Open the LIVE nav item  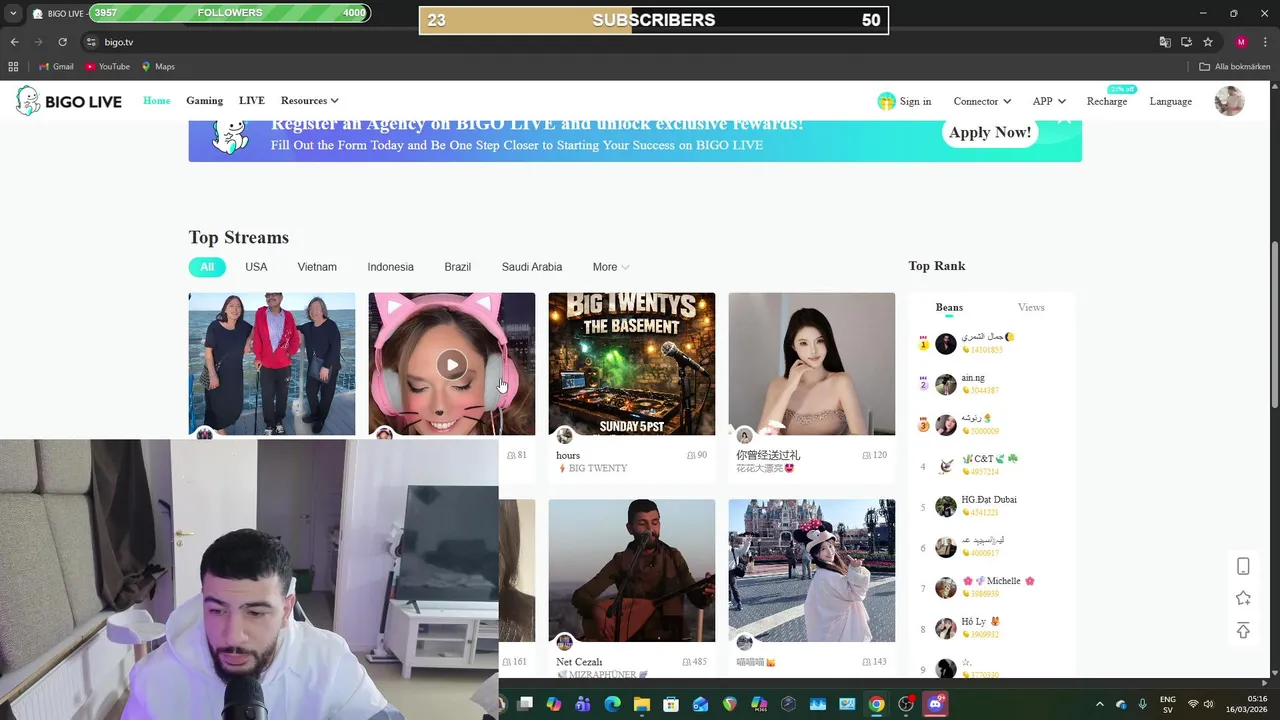[x=252, y=101]
